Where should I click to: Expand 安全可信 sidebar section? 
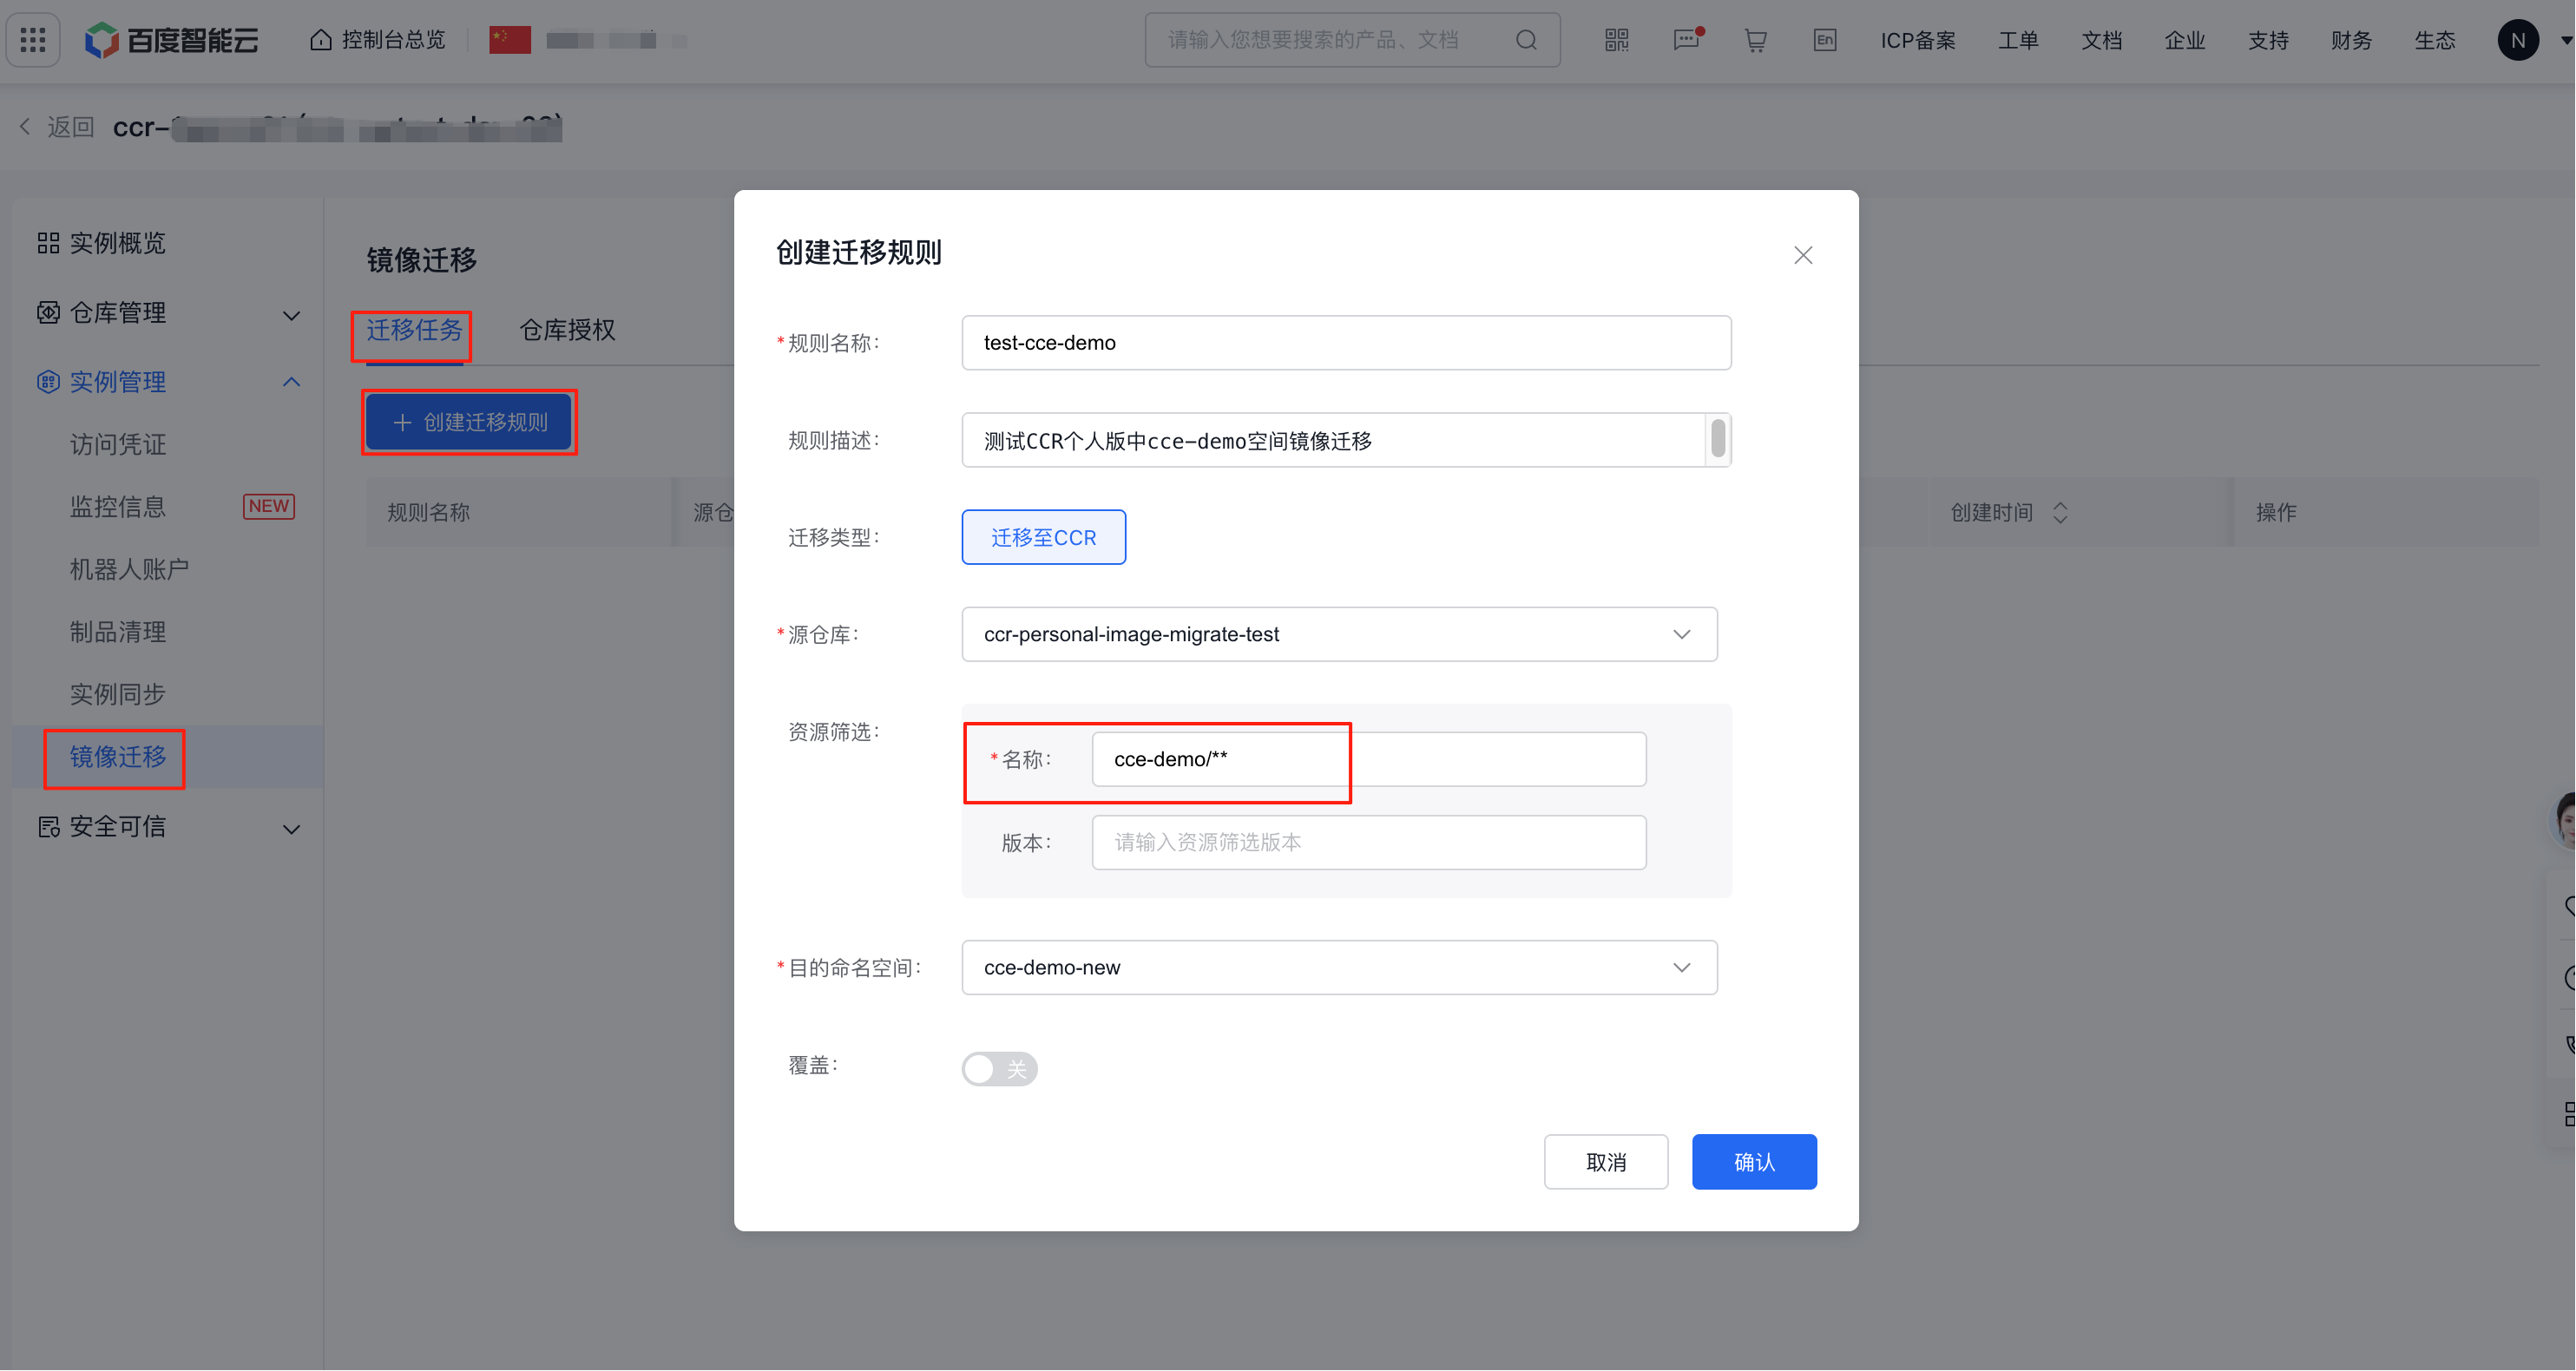tap(167, 827)
